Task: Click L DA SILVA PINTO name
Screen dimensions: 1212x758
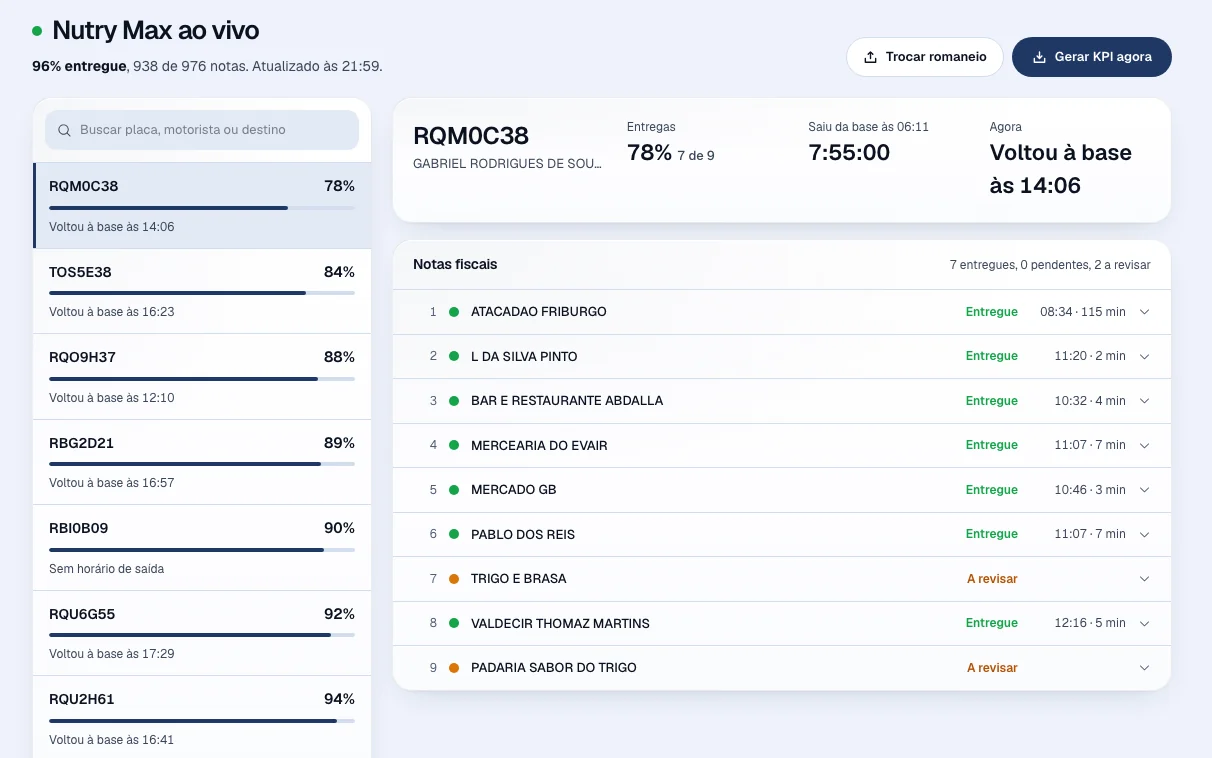Action: (x=524, y=357)
